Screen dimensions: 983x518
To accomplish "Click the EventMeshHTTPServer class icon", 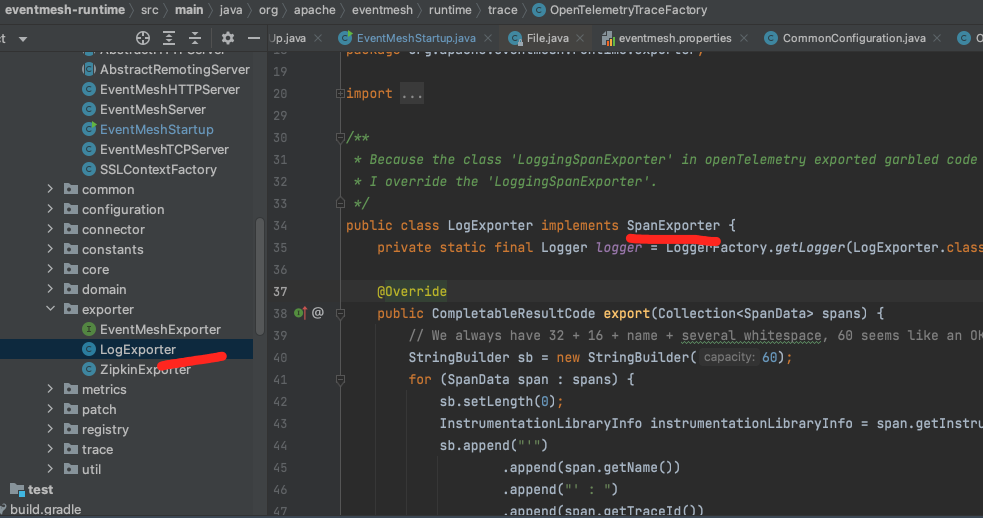I will [x=89, y=90].
